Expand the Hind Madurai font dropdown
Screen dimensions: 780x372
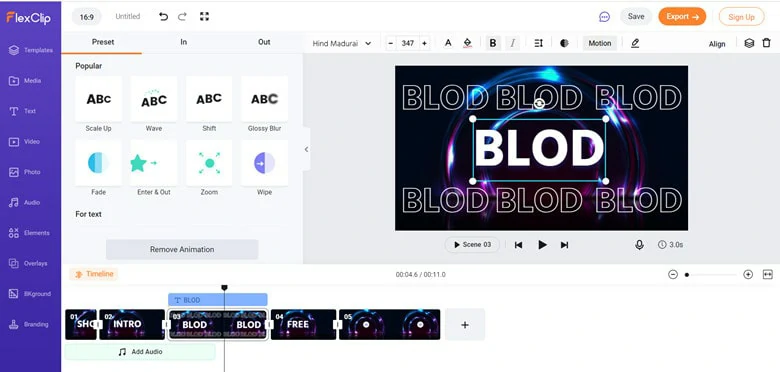342,43
